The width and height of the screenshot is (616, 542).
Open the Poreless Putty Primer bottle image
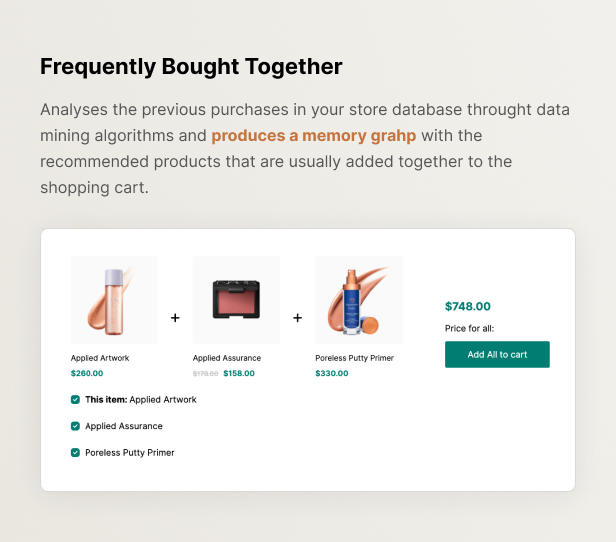(x=359, y=300)
